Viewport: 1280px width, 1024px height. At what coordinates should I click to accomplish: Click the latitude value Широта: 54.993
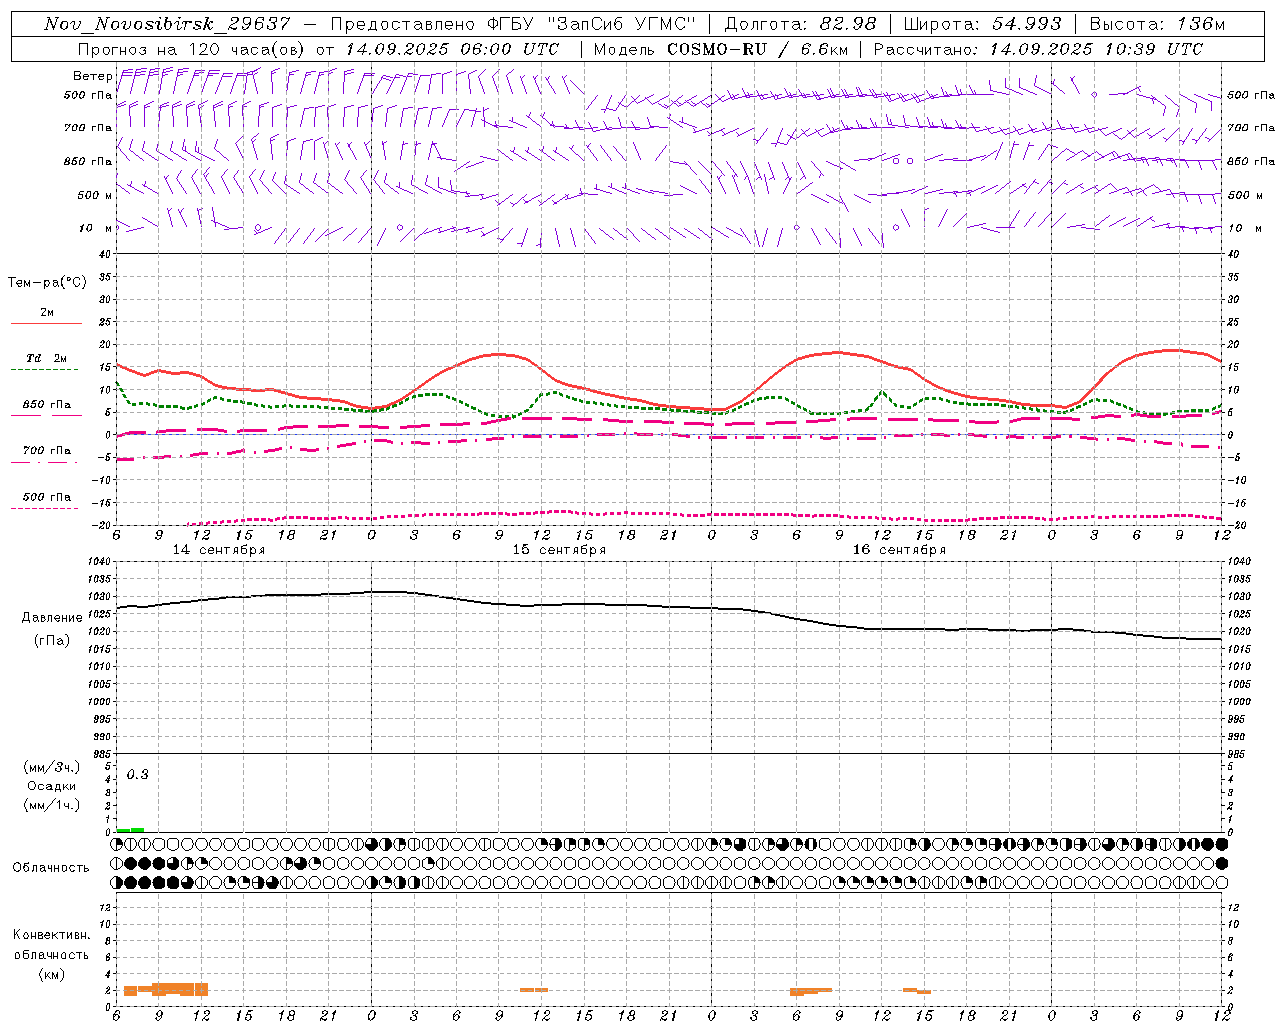pos(982,24)
